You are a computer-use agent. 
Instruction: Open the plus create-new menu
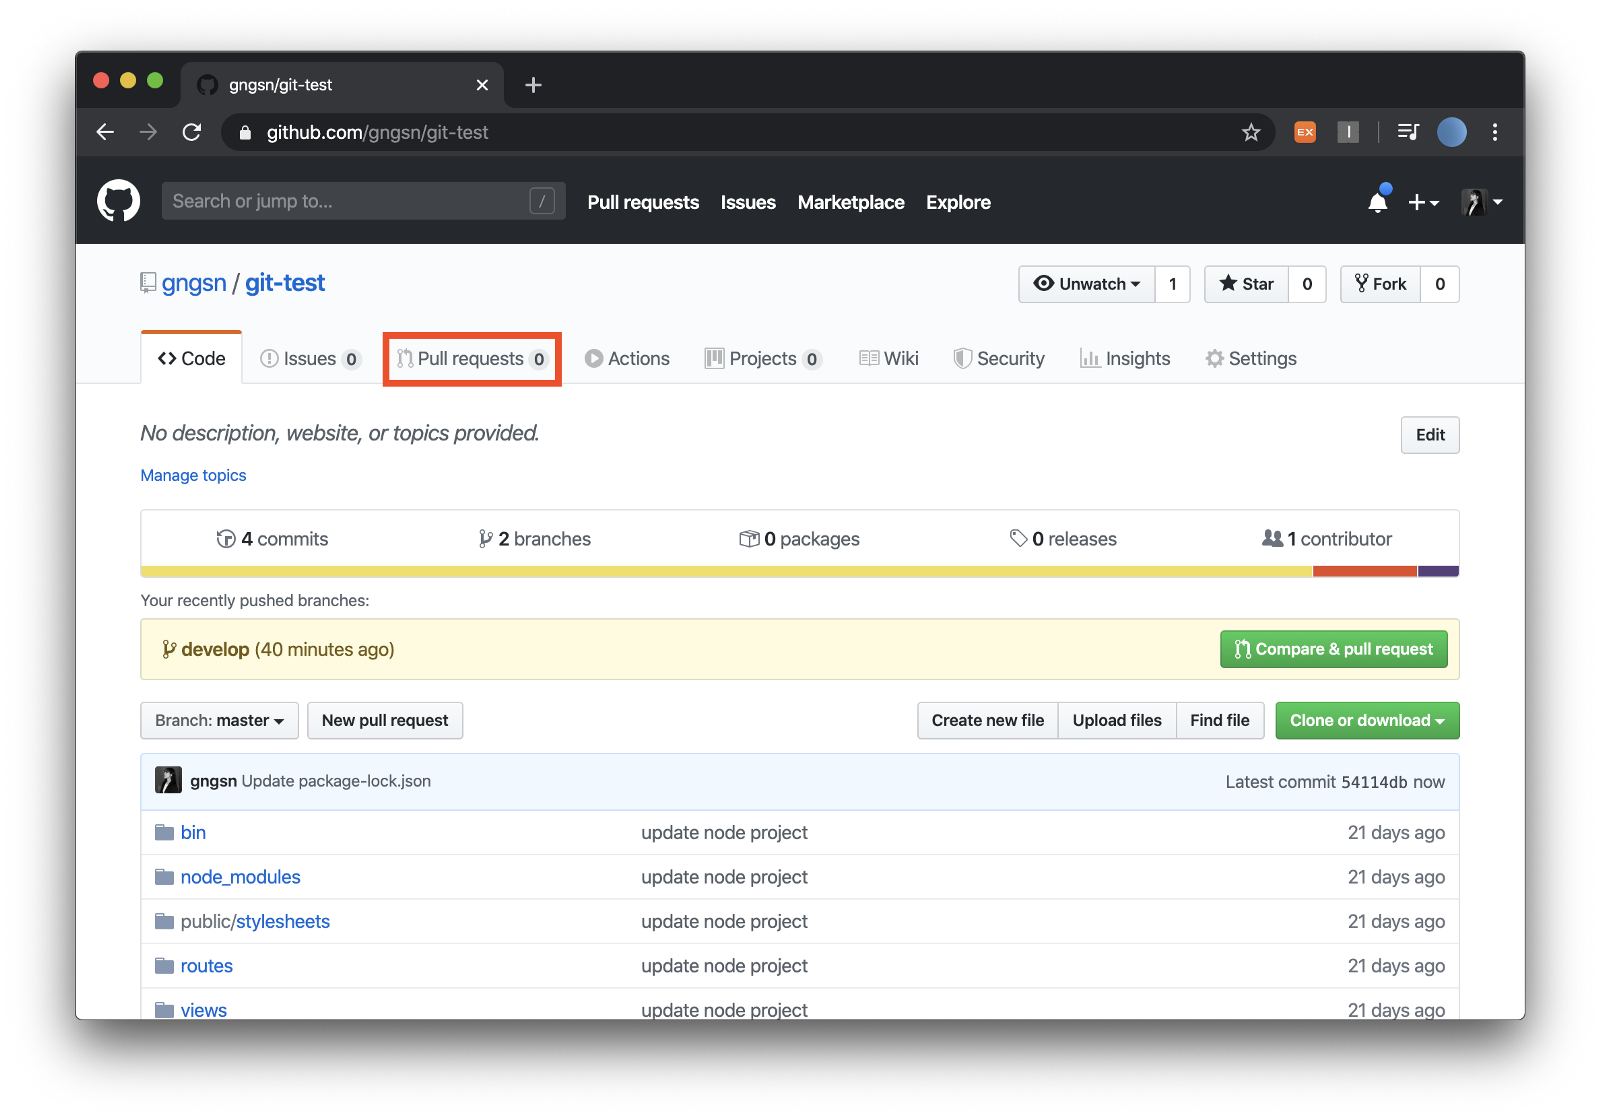coord(1423,202)
